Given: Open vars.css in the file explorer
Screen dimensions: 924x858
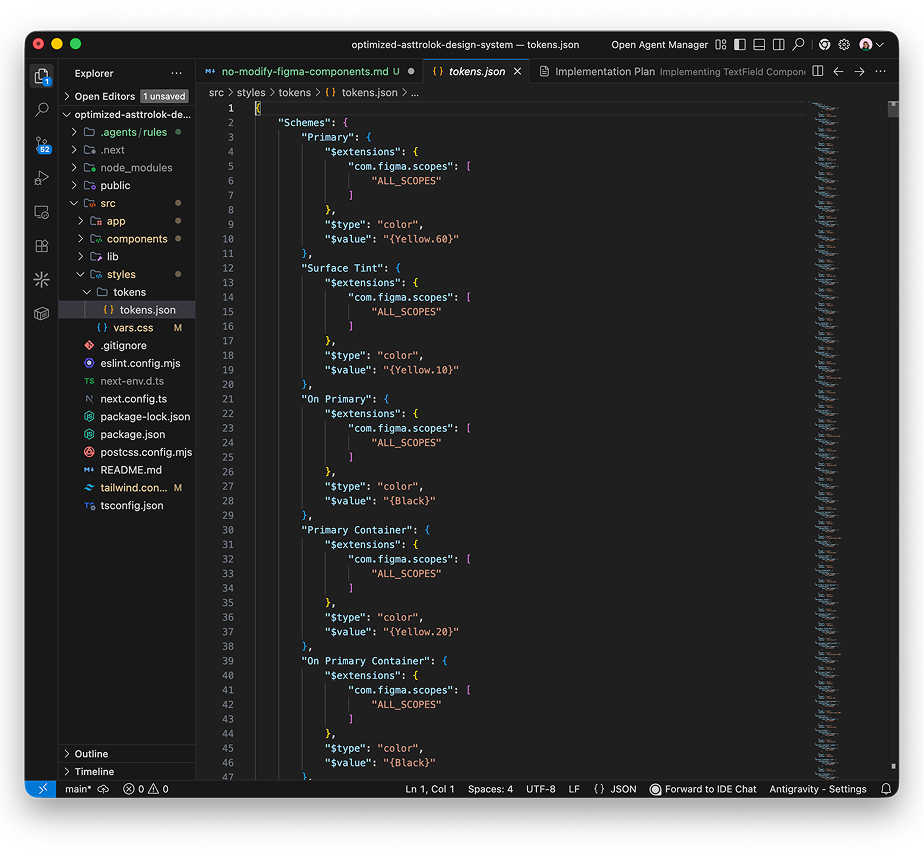Looking at the screenshot, I should pyautogui.click(x=133, y=328).
